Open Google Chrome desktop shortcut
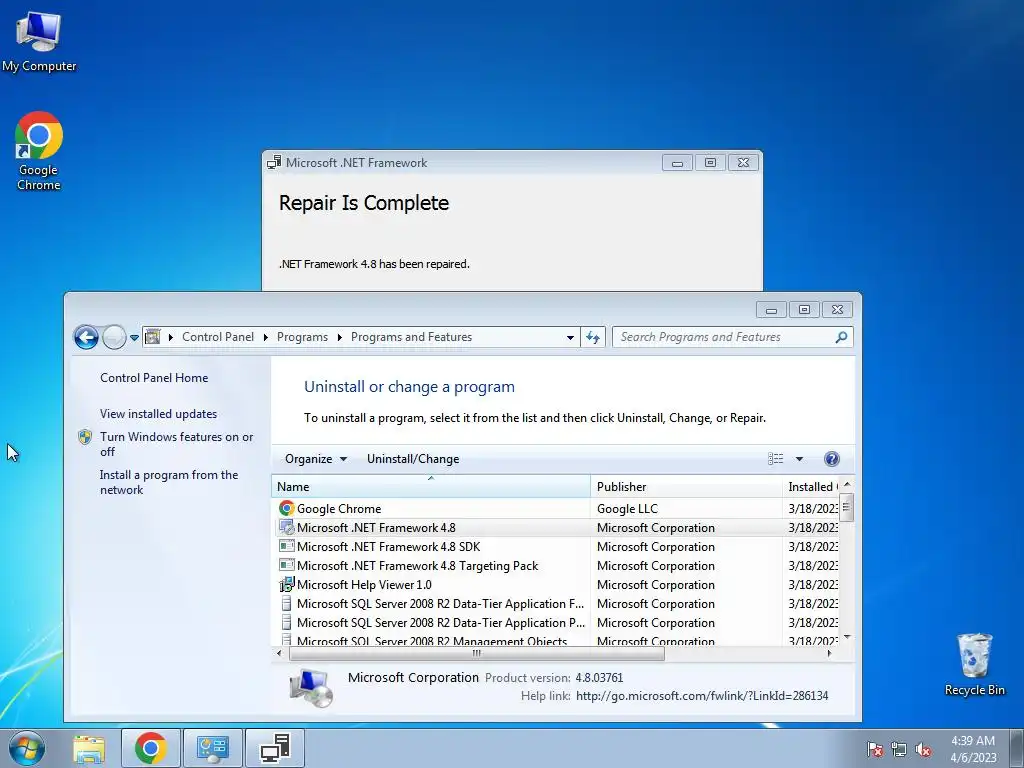Viewport: 1024px width, 768px height. [x=39, y=151]
